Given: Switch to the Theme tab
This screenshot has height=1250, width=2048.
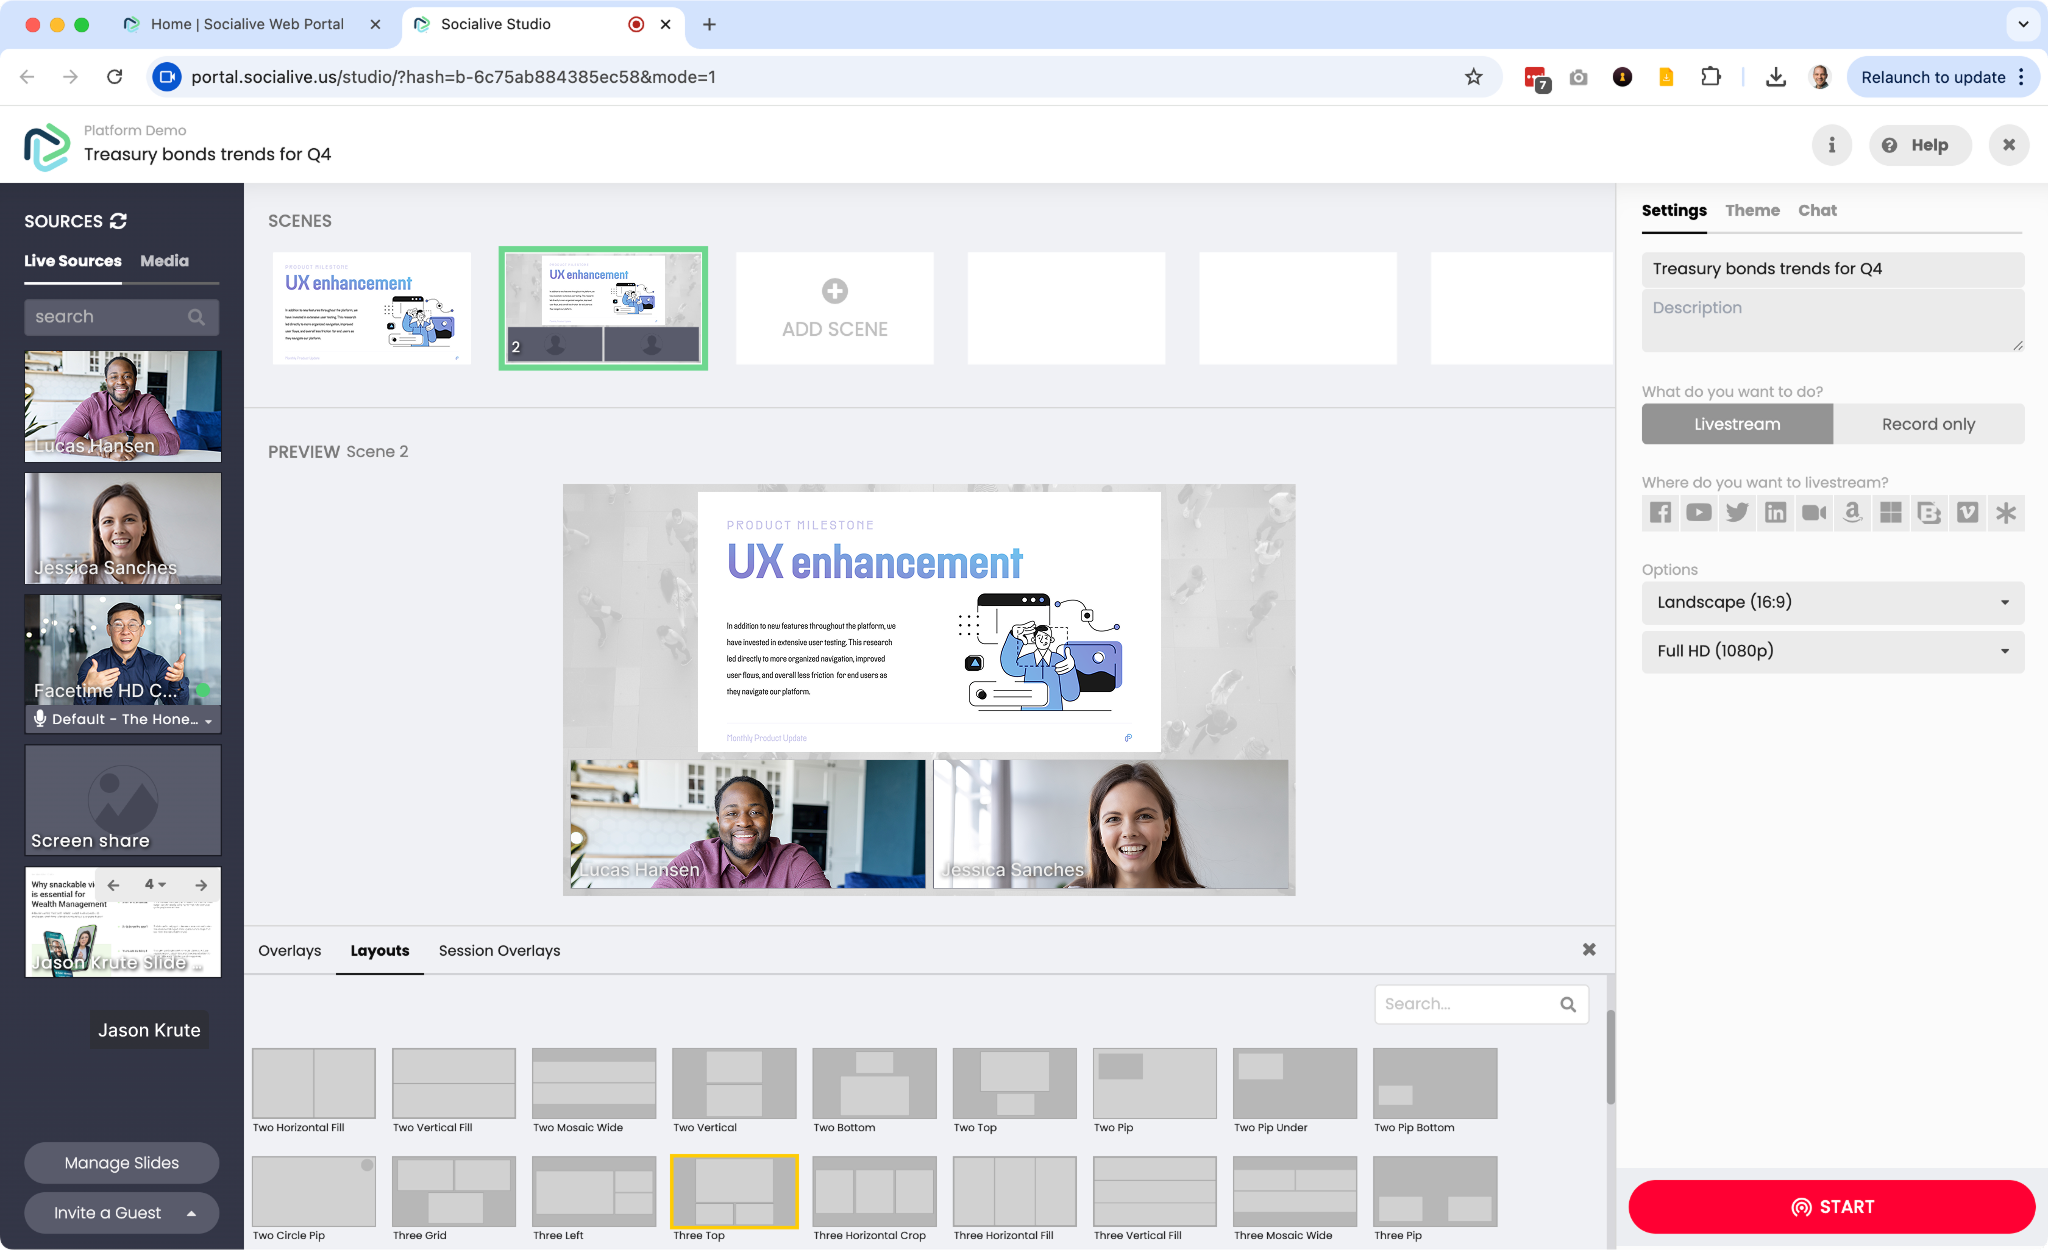Looking at the screenshot, I should (x=1752, y=210).
